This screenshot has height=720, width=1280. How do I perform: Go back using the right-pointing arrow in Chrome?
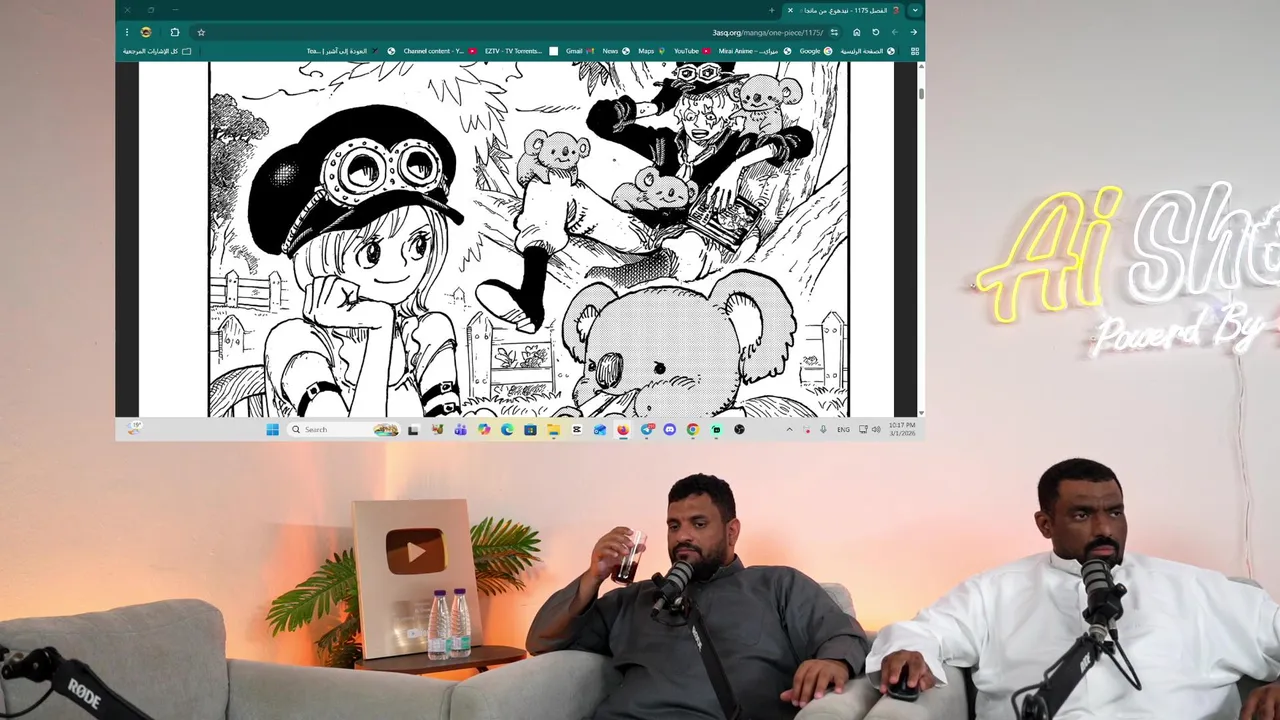coord(914,32)
